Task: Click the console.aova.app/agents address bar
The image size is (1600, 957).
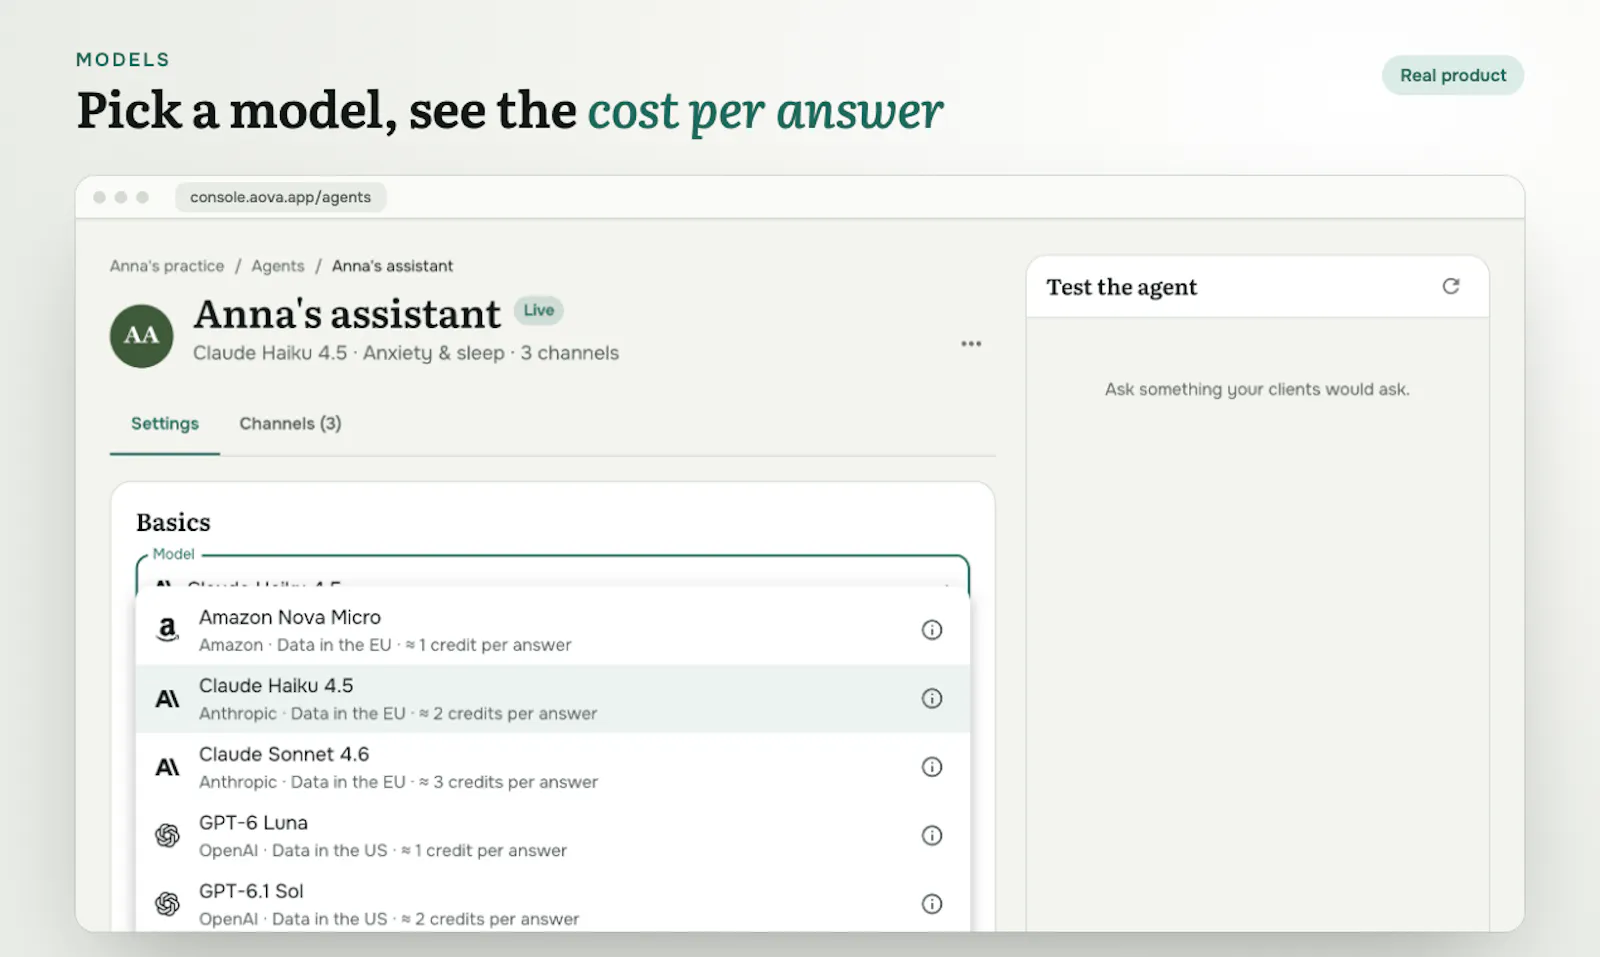Action: pos(281,197)
